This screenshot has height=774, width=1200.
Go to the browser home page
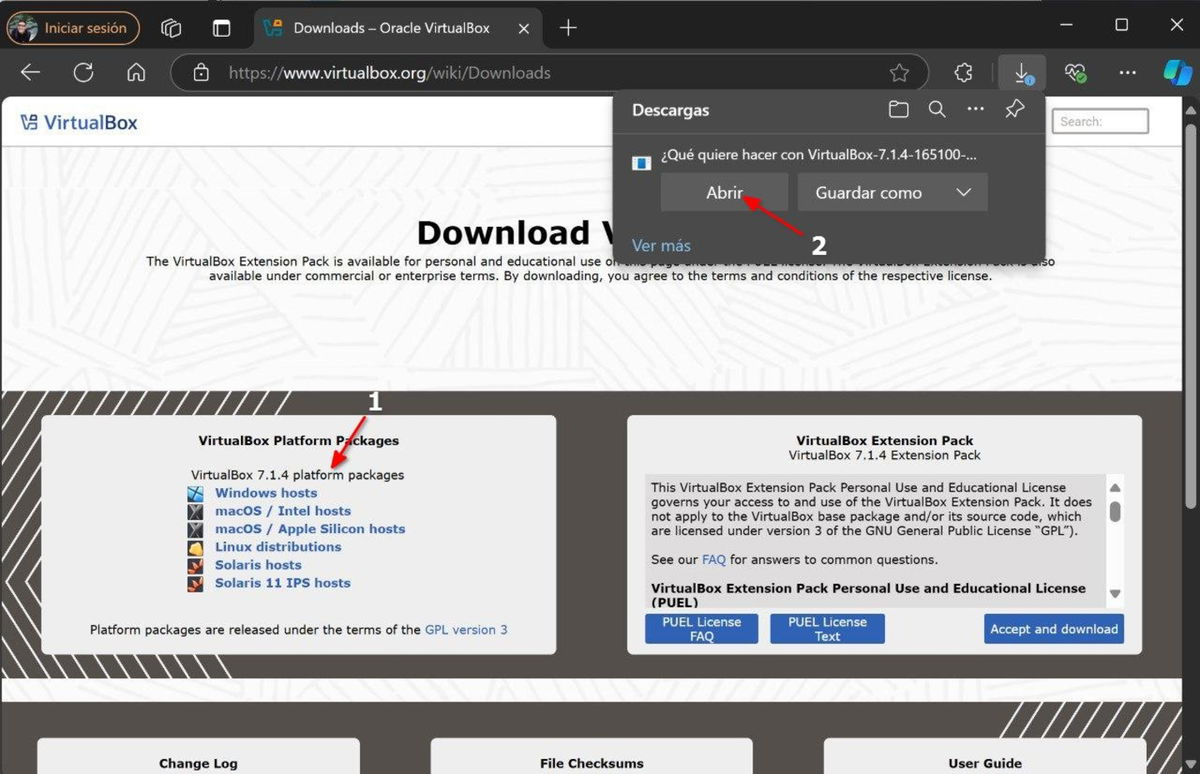click(x=136, y=73)
